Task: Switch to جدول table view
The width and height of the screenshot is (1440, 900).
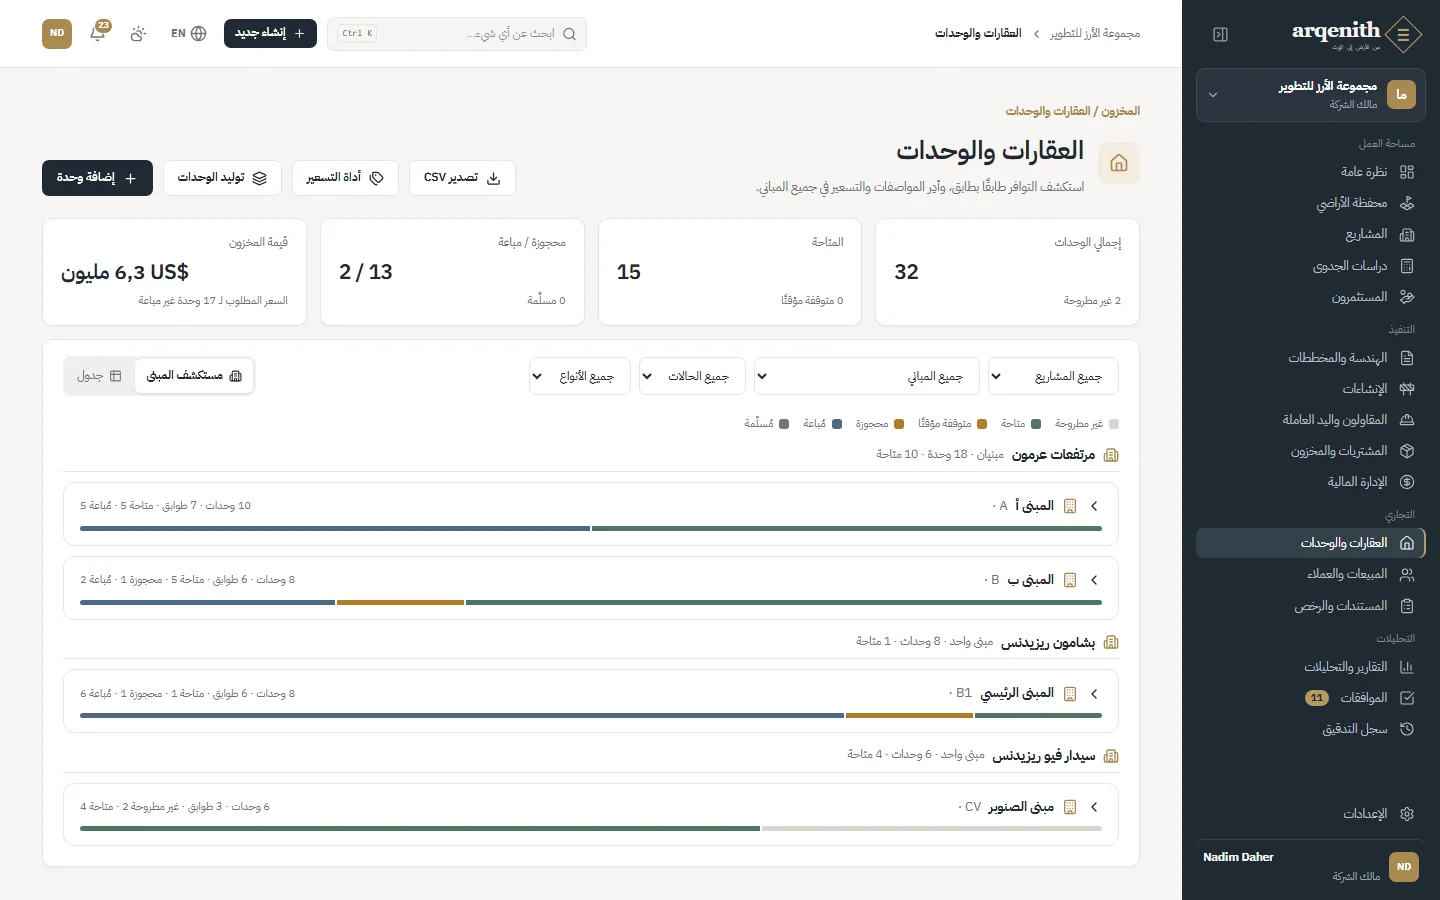Action: (x=99, y=376)
